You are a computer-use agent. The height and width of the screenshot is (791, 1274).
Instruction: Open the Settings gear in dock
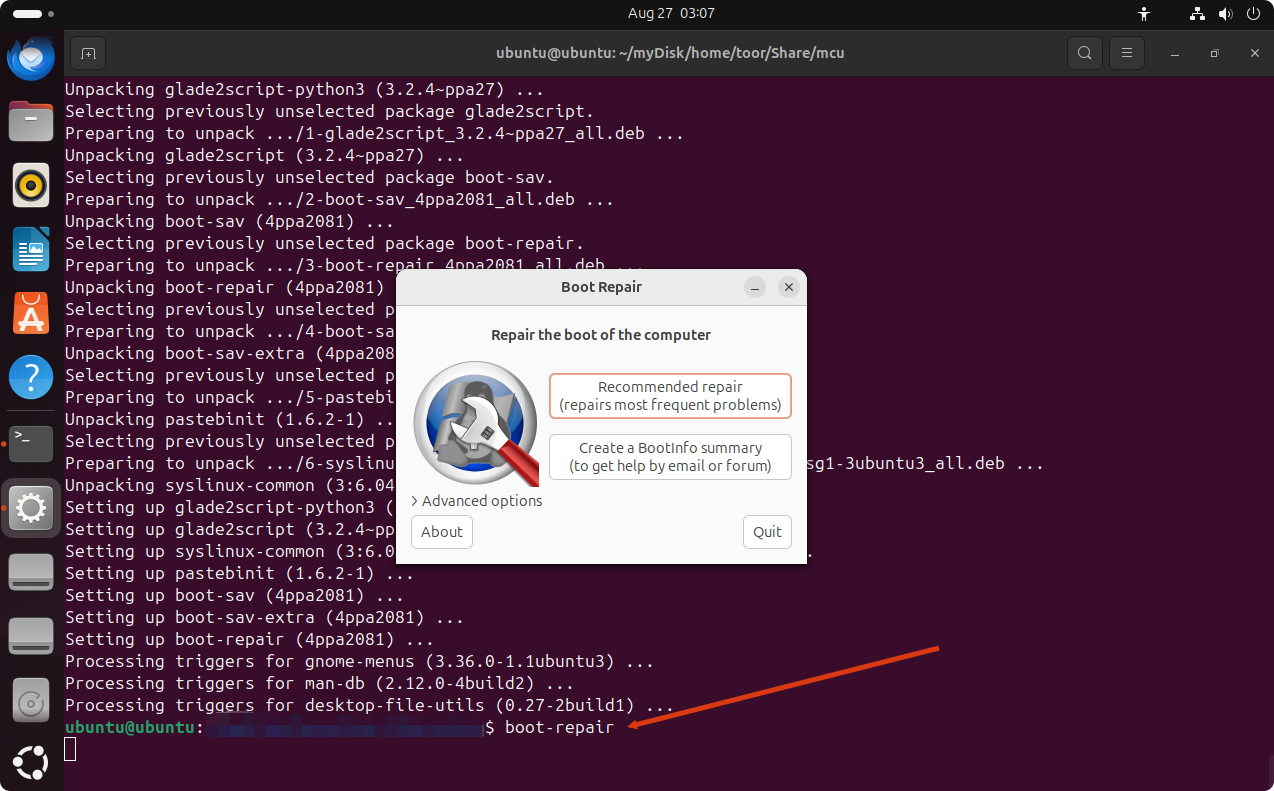31,508
